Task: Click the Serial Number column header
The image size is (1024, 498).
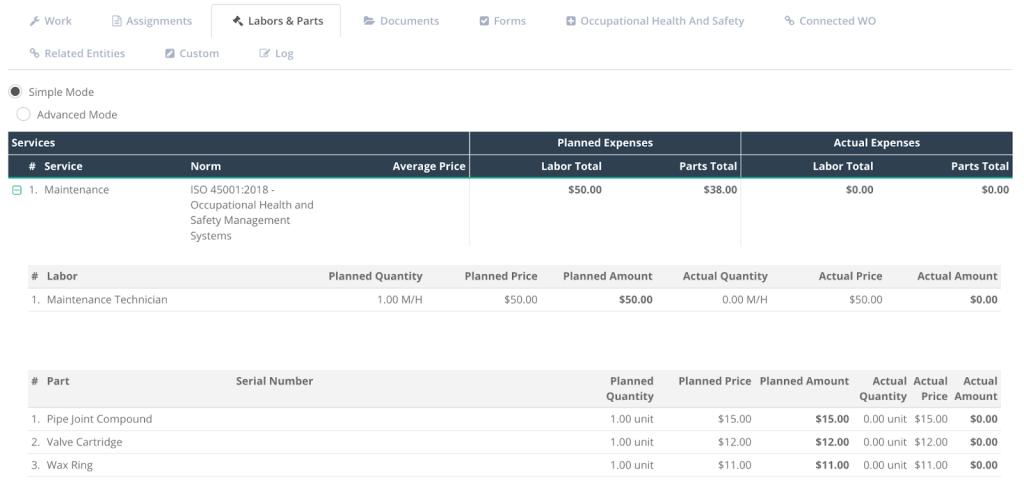Action: (274, 381)
